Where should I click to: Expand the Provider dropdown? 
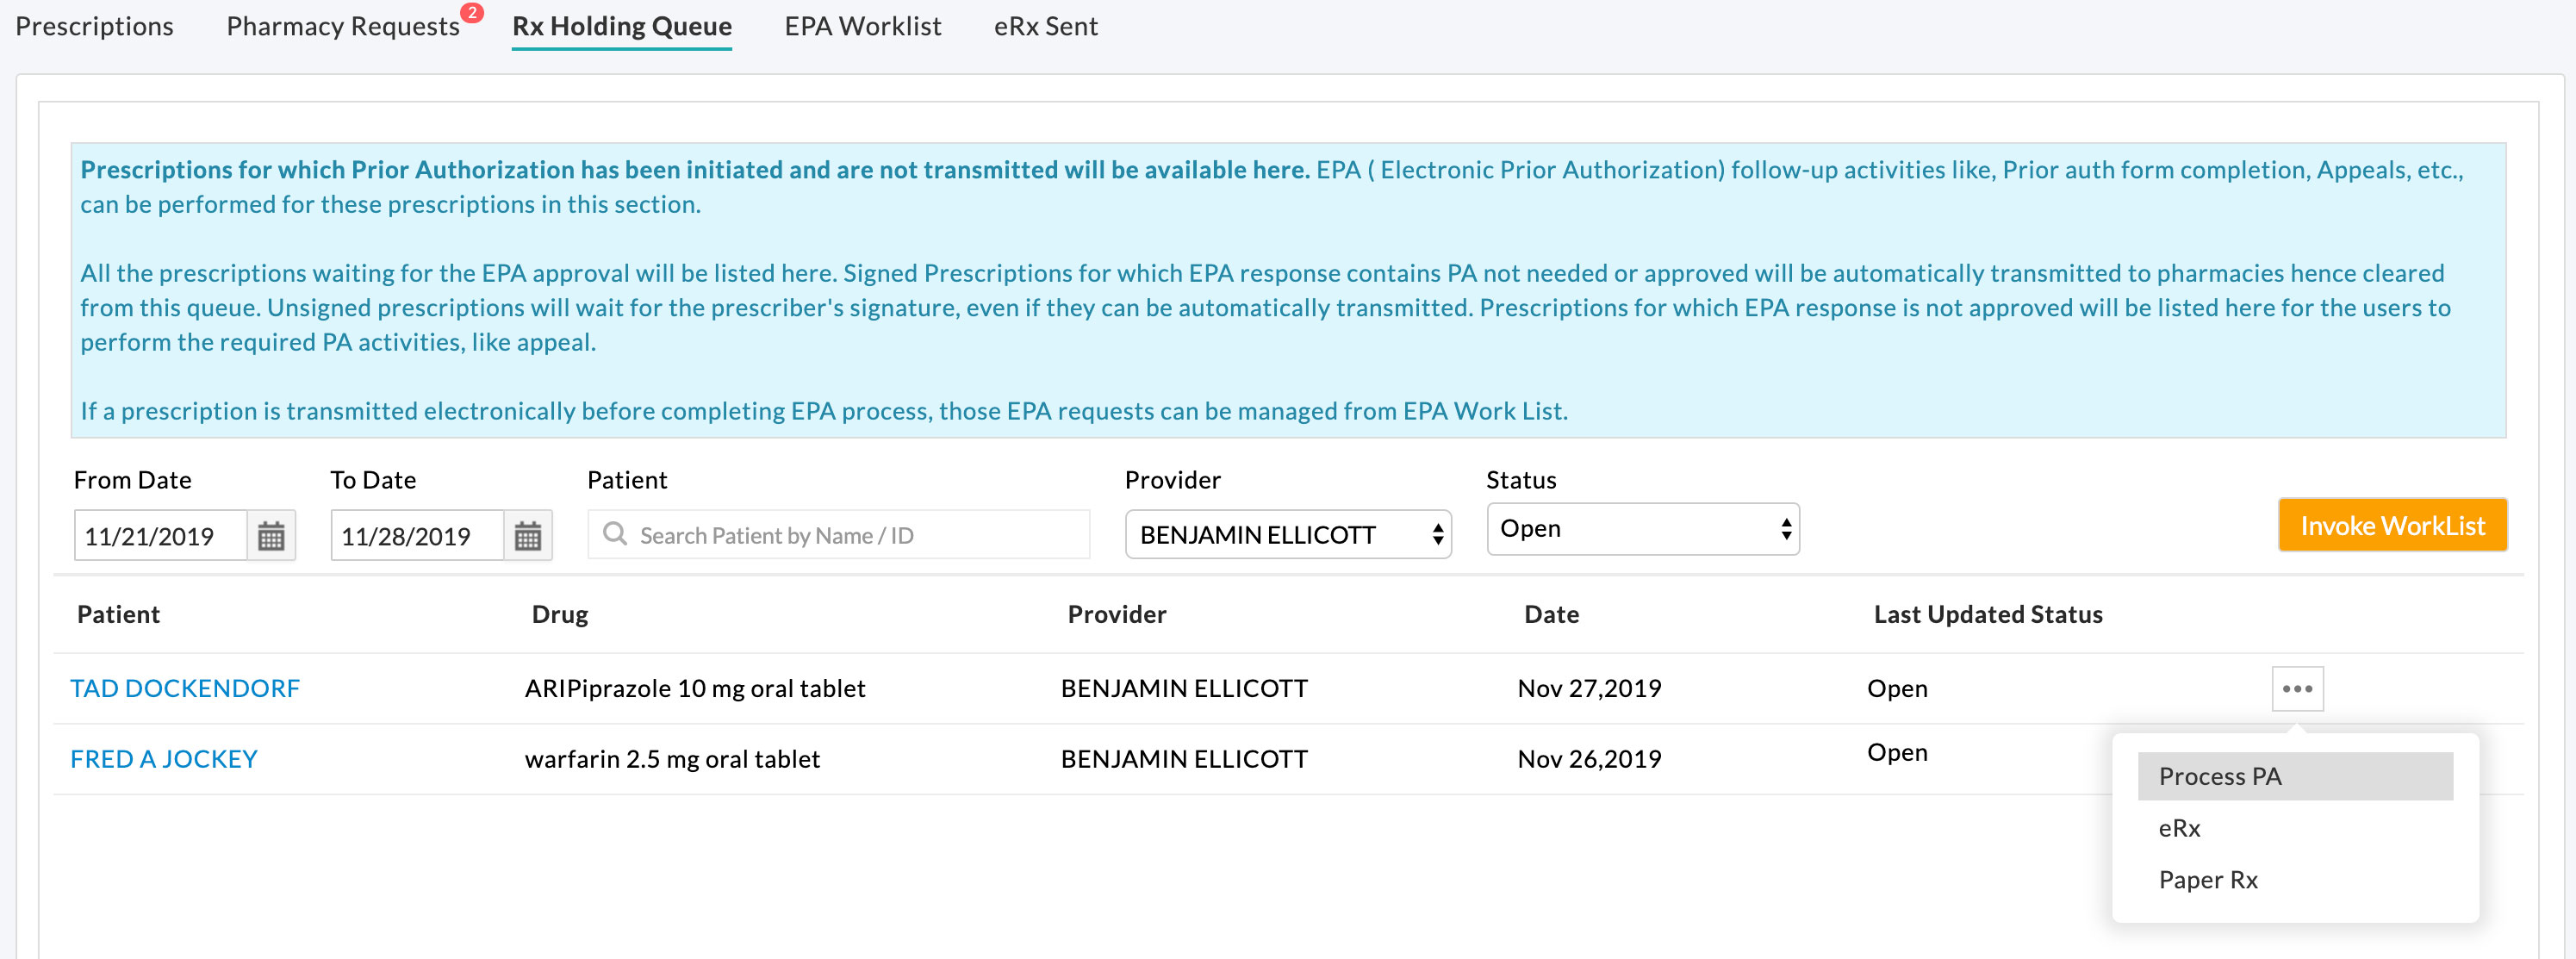tap(1288, 534)
